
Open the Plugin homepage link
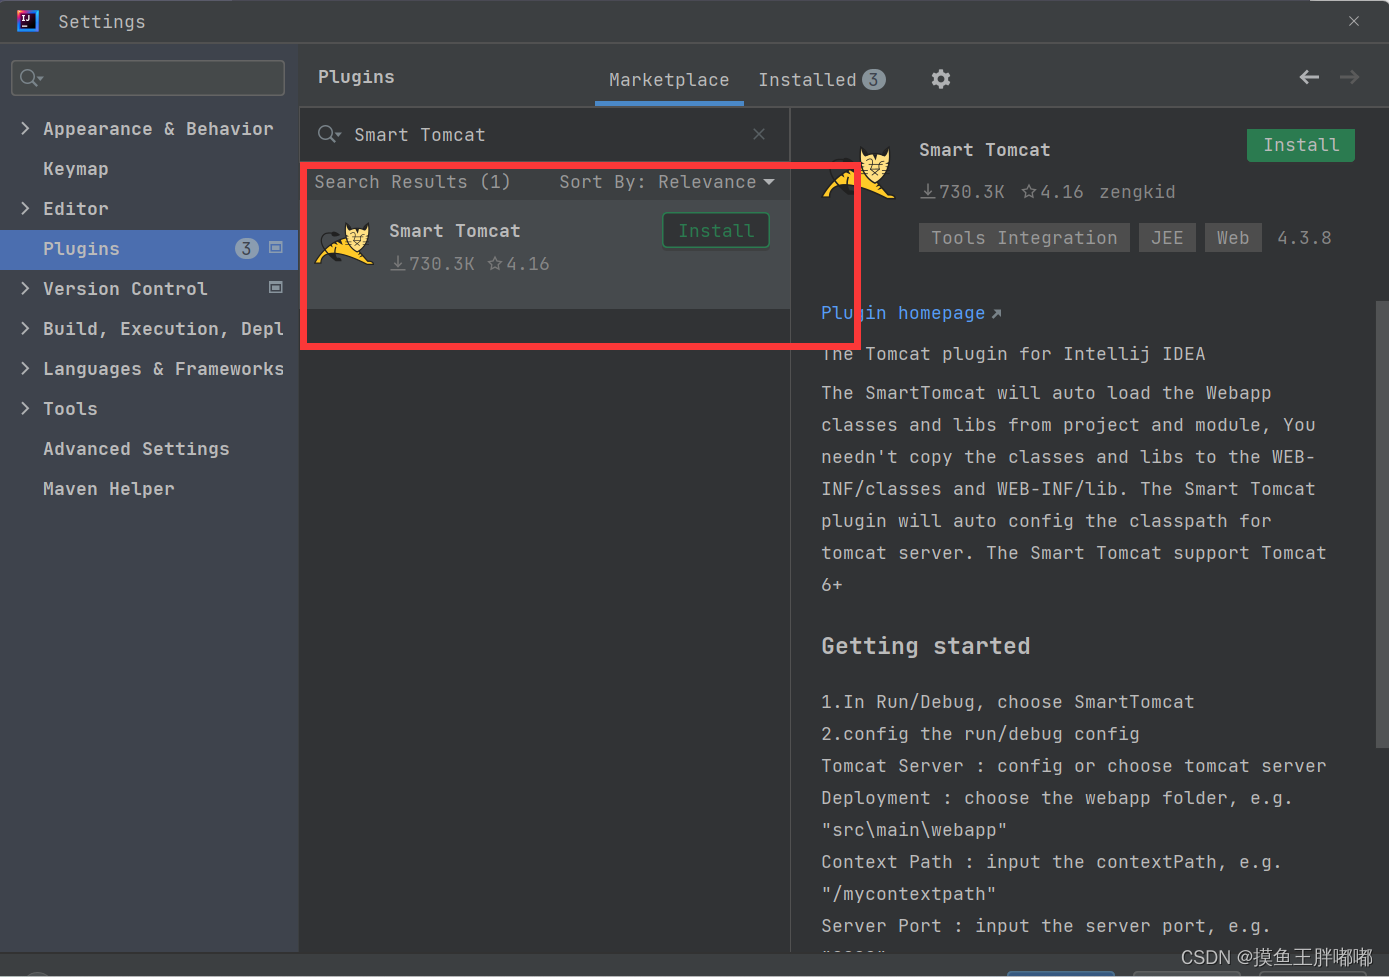[911, 313]
